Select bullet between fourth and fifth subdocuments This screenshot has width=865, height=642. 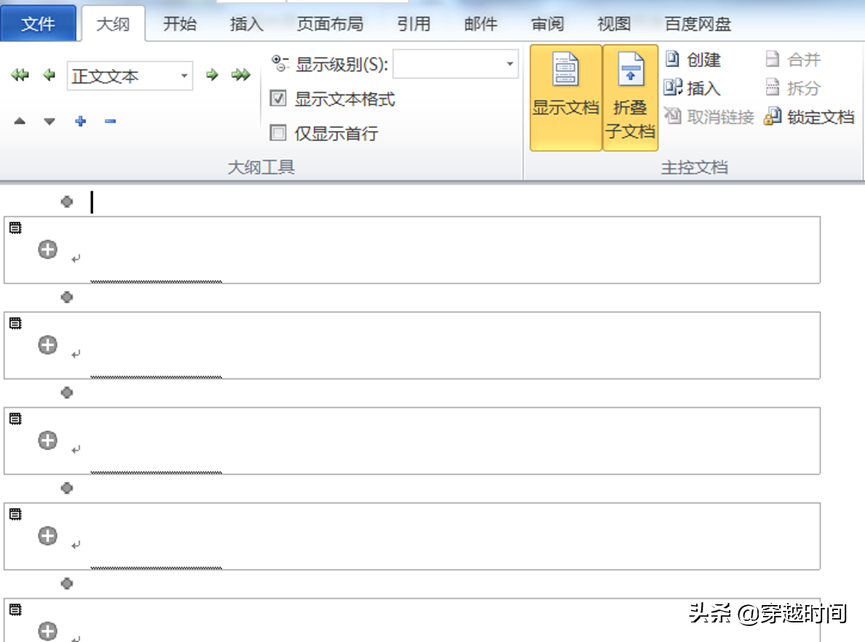pos(67,584)
